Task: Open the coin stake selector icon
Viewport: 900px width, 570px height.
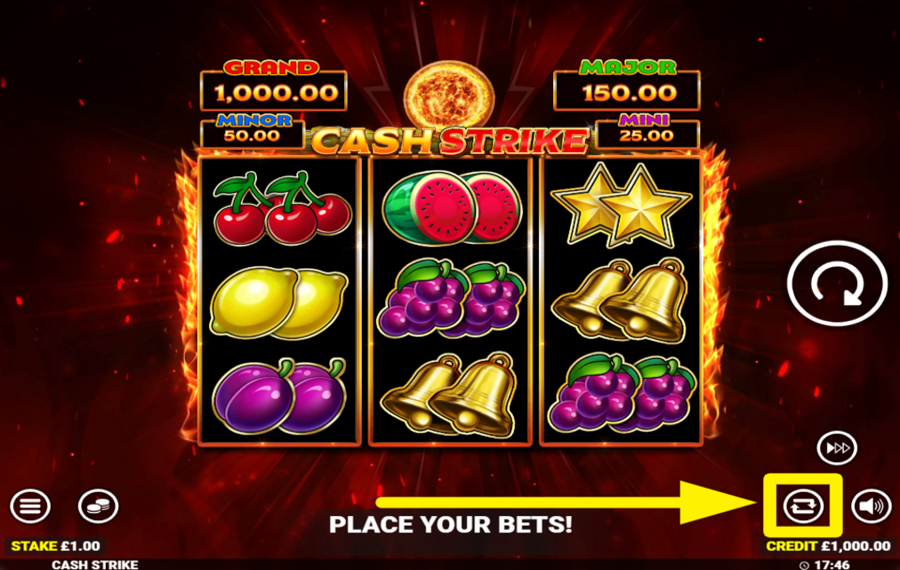Action: click(98, 506)
